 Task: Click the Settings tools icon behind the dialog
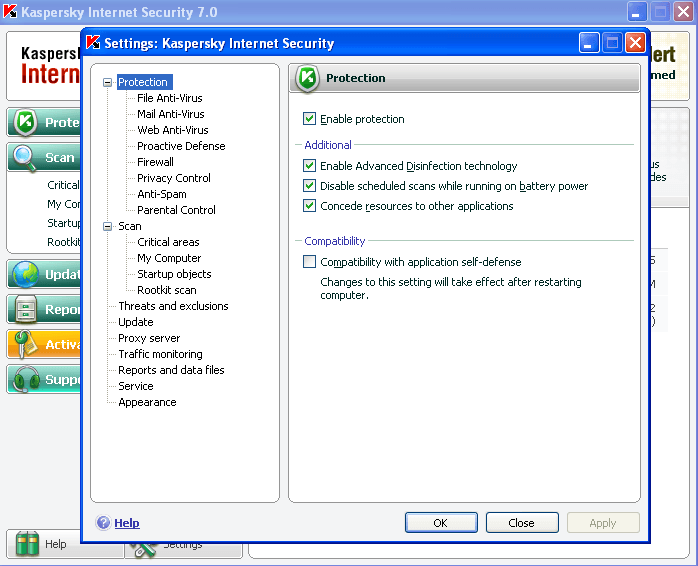click(x=143, y=550)
